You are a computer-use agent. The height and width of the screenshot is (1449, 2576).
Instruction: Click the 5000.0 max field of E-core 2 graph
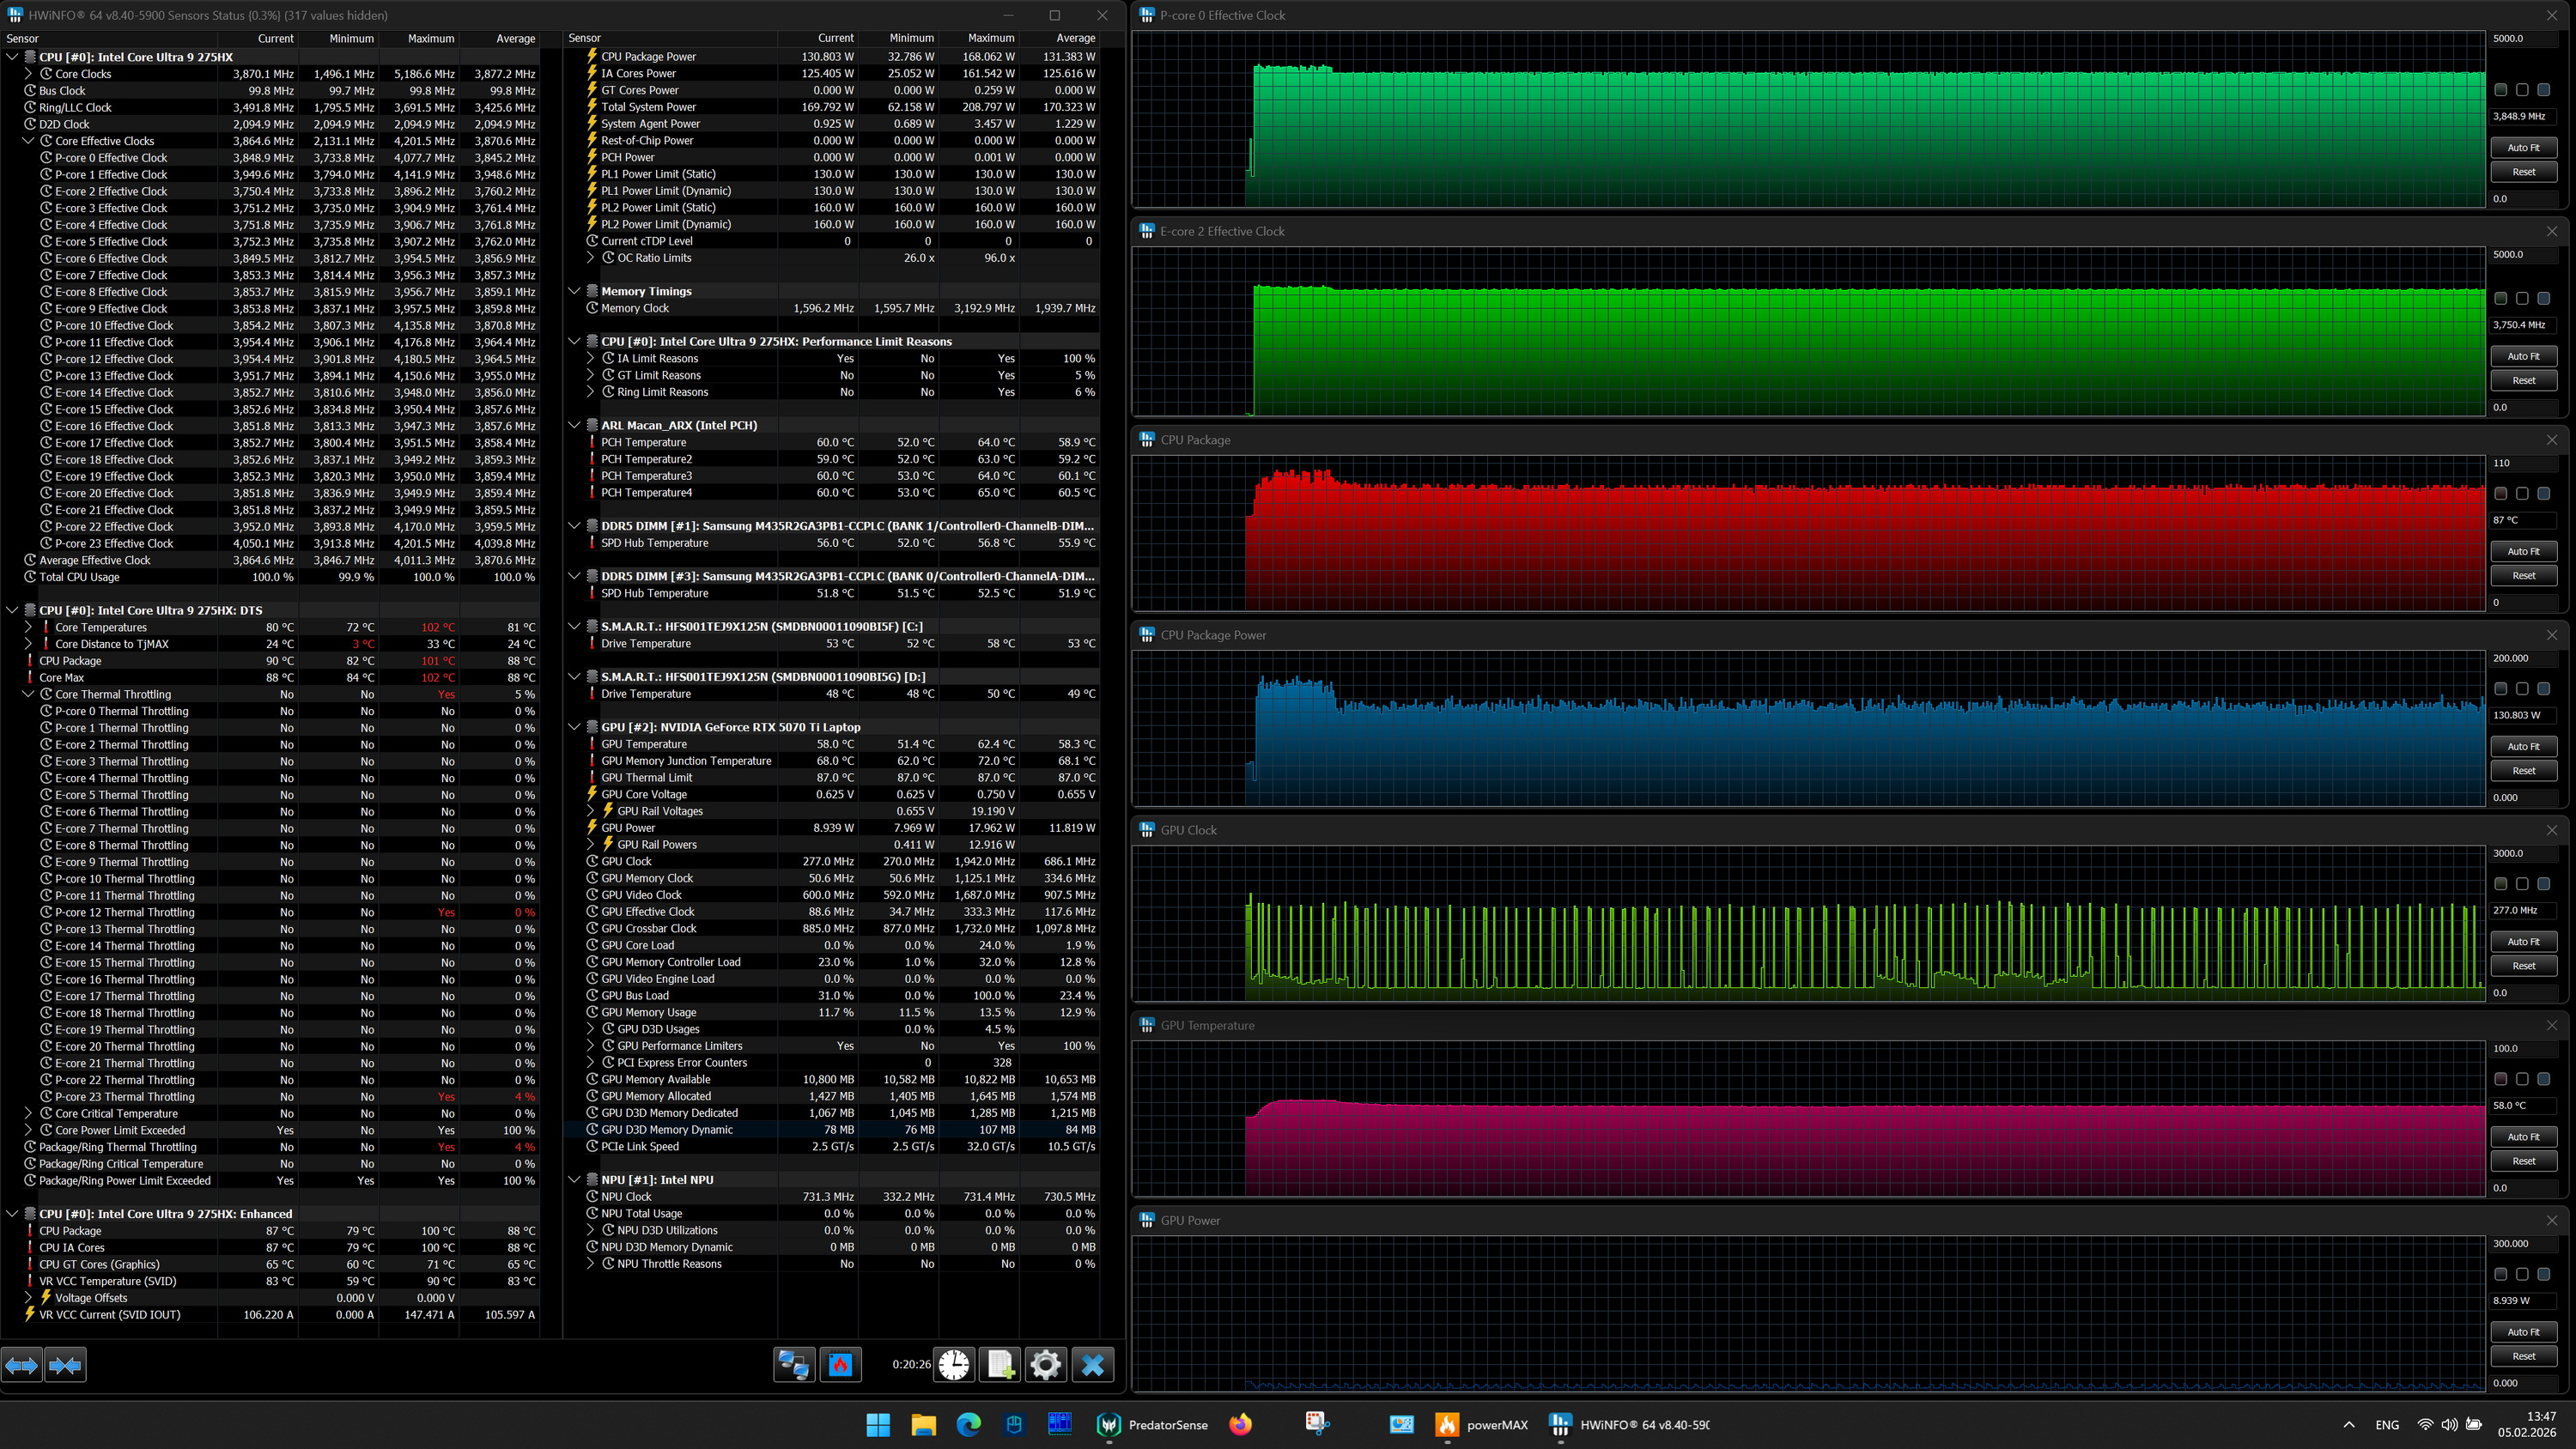tap(2520, 254)
